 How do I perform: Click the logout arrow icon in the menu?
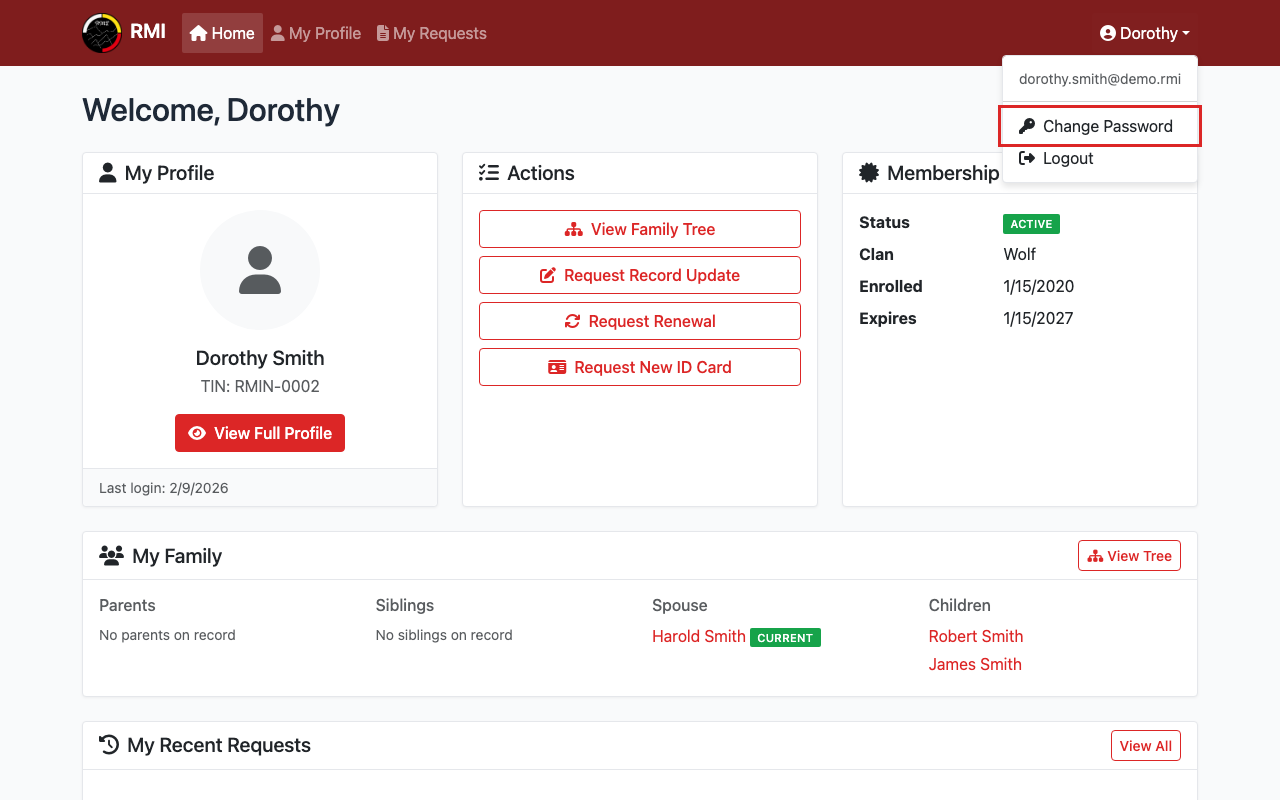pos(1028,158)
